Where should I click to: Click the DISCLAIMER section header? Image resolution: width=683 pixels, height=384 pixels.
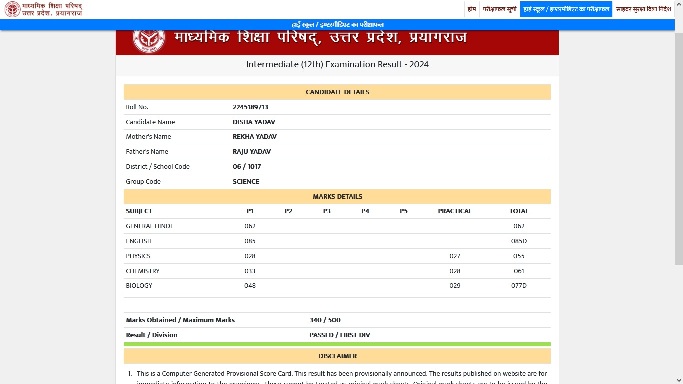click(x=337, y=356)
